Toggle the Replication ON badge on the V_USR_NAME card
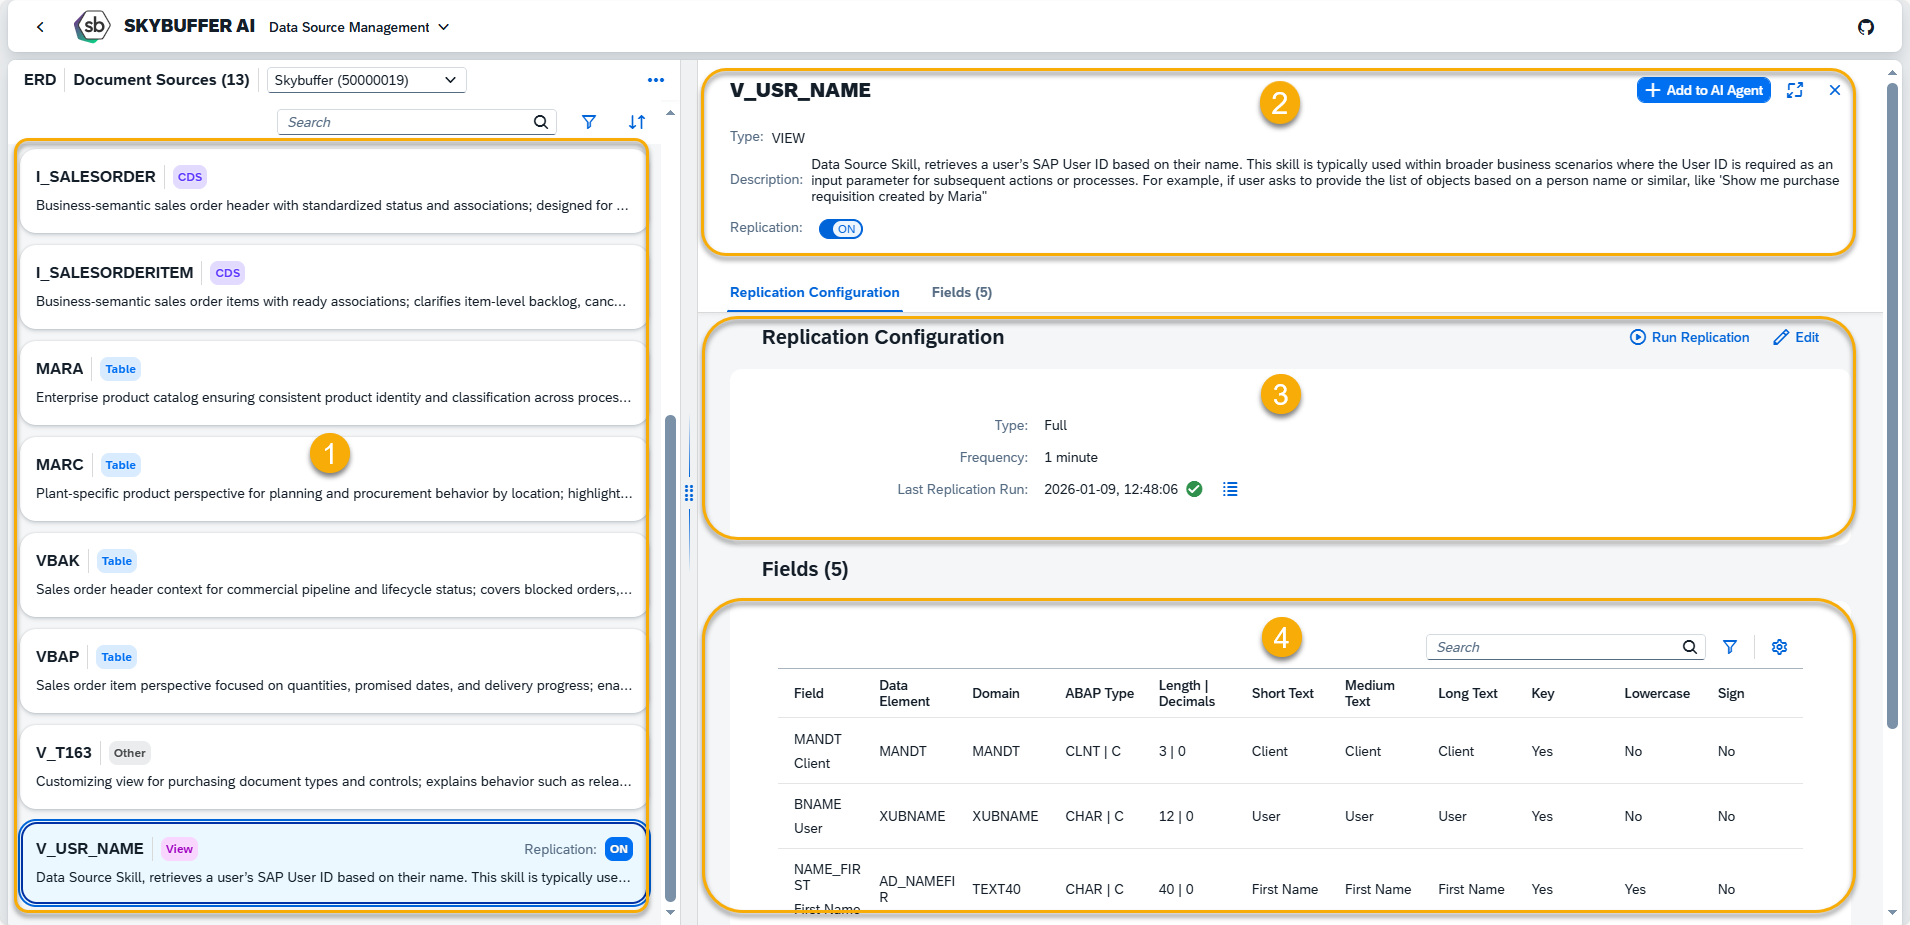 [x=619, y=849]
